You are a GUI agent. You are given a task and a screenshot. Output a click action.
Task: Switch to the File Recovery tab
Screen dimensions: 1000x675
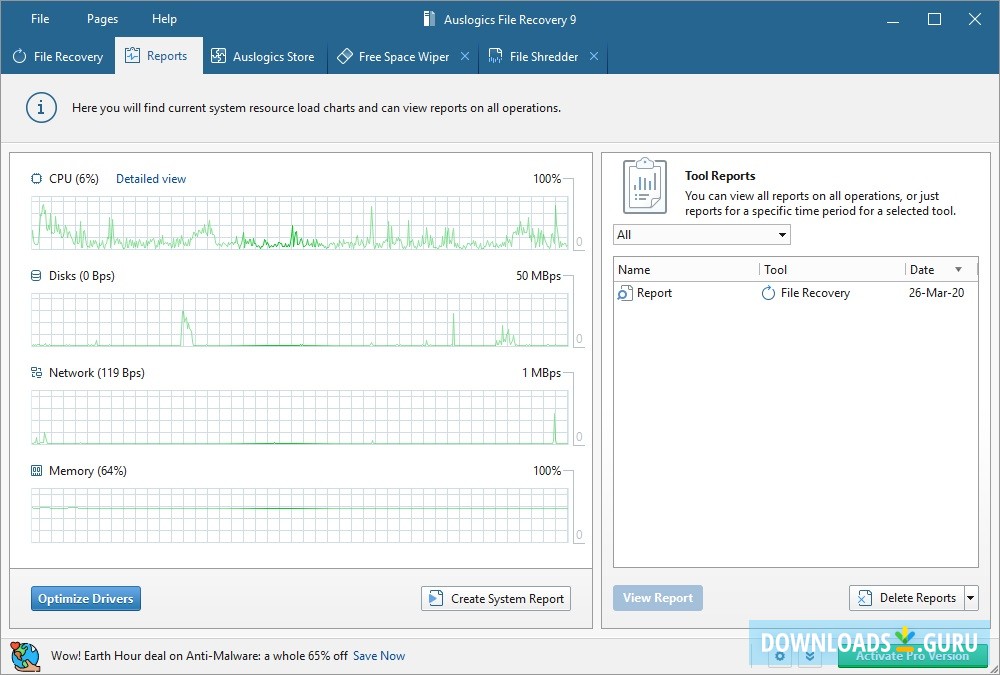coord(57,57)
